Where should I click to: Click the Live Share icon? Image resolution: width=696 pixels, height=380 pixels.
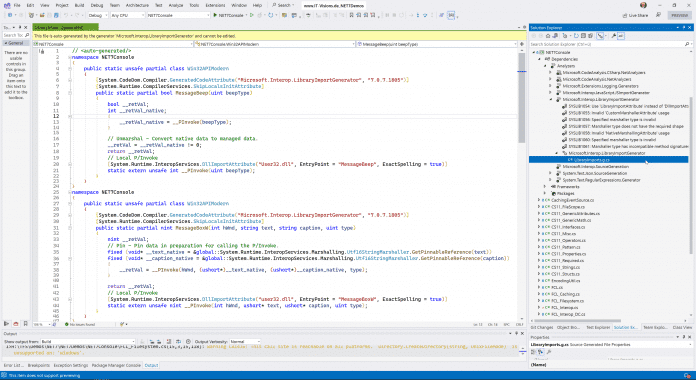[x=625, y=15]
